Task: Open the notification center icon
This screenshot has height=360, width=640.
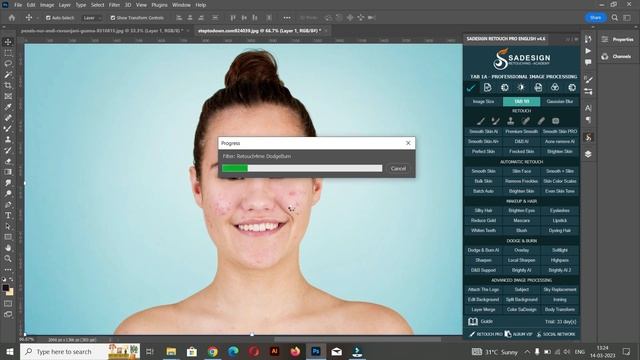Action: [x=626, y=351]
